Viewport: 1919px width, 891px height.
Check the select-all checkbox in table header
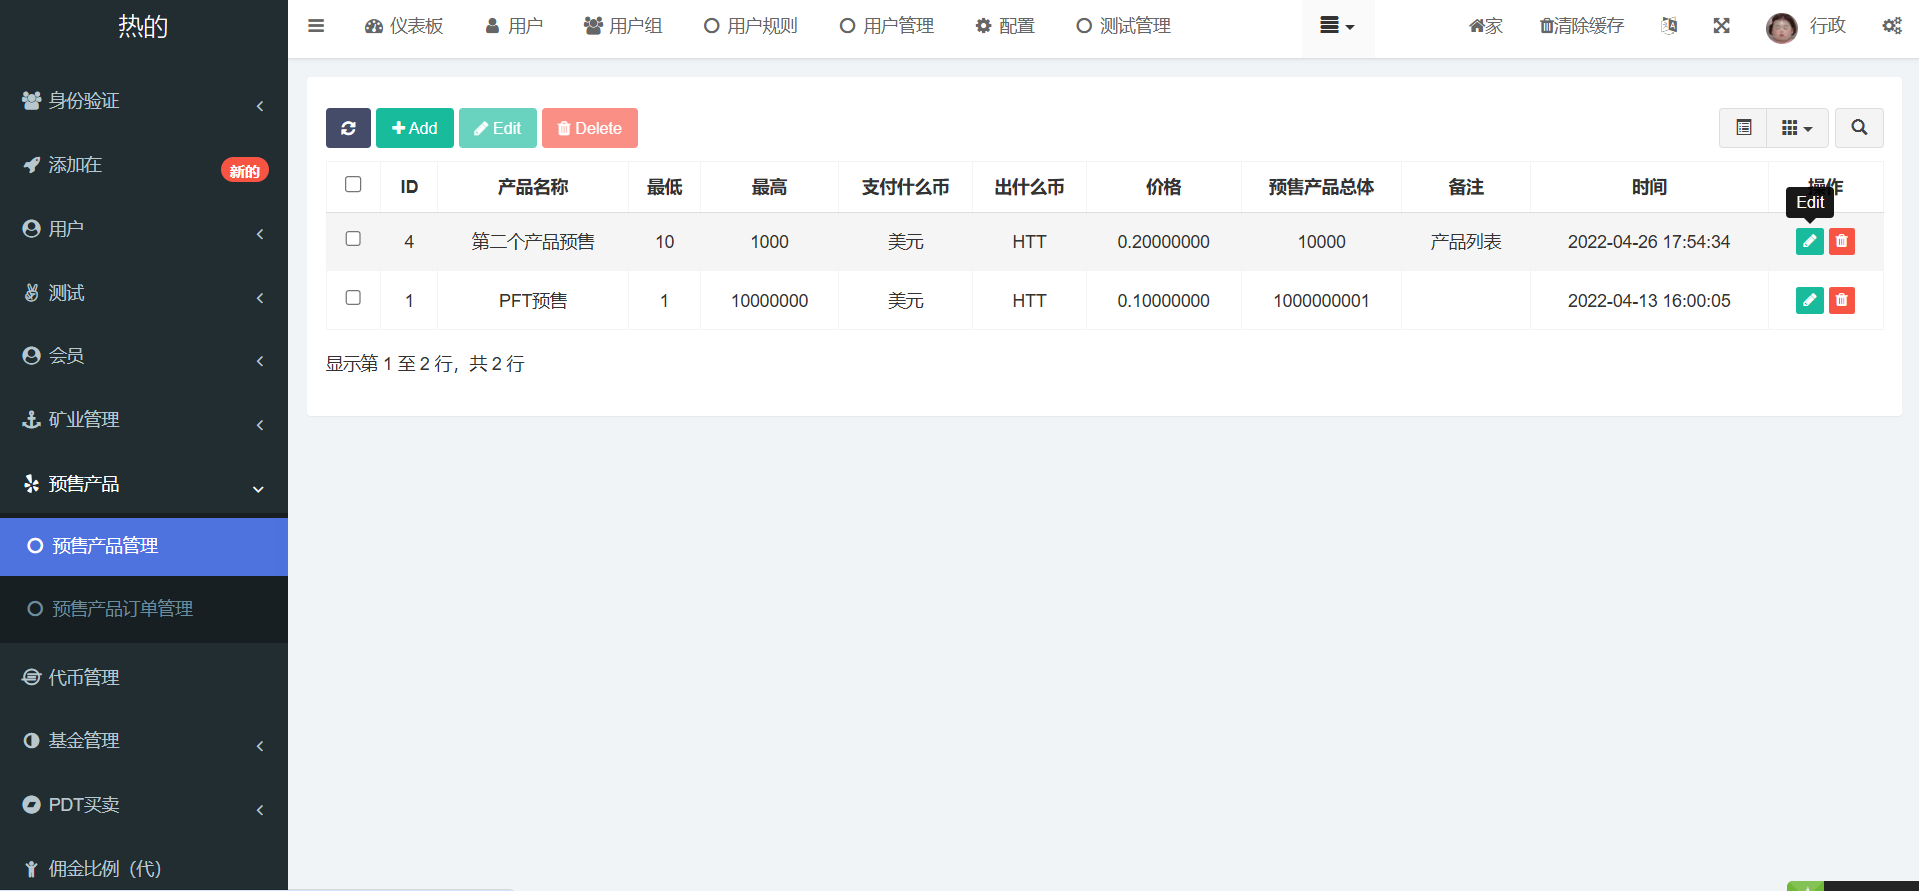[x=353, y=185]
